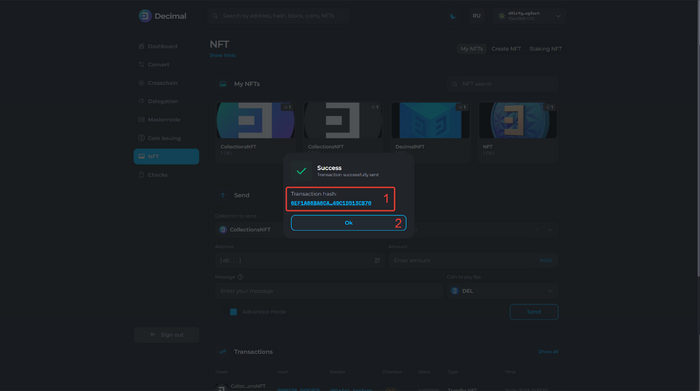
Task: Click Crosschain sidebar icon
Action: pos(142,83)
